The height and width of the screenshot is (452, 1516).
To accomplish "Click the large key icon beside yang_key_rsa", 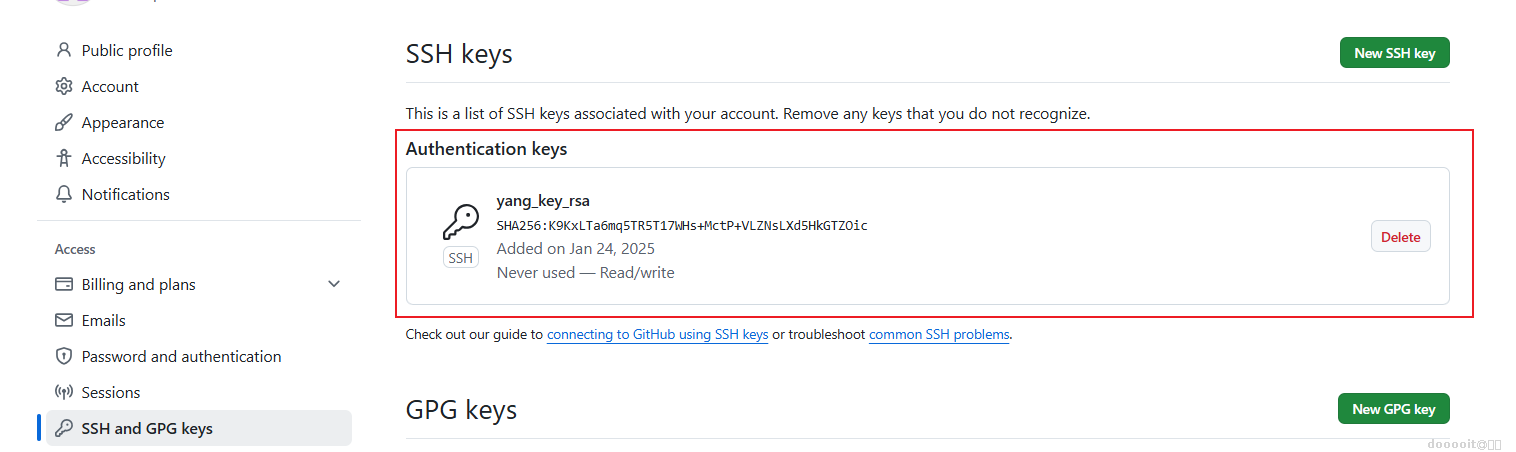I will [460, 223].
